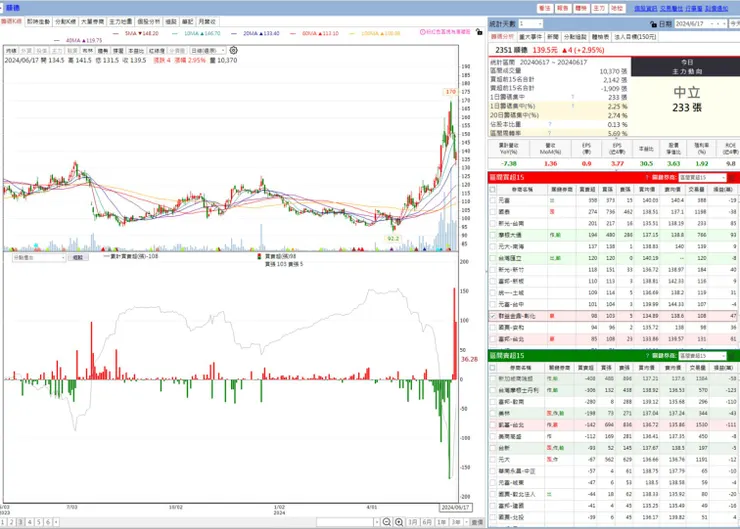Toggle the lock icon beside 日期

click(653, 24)
